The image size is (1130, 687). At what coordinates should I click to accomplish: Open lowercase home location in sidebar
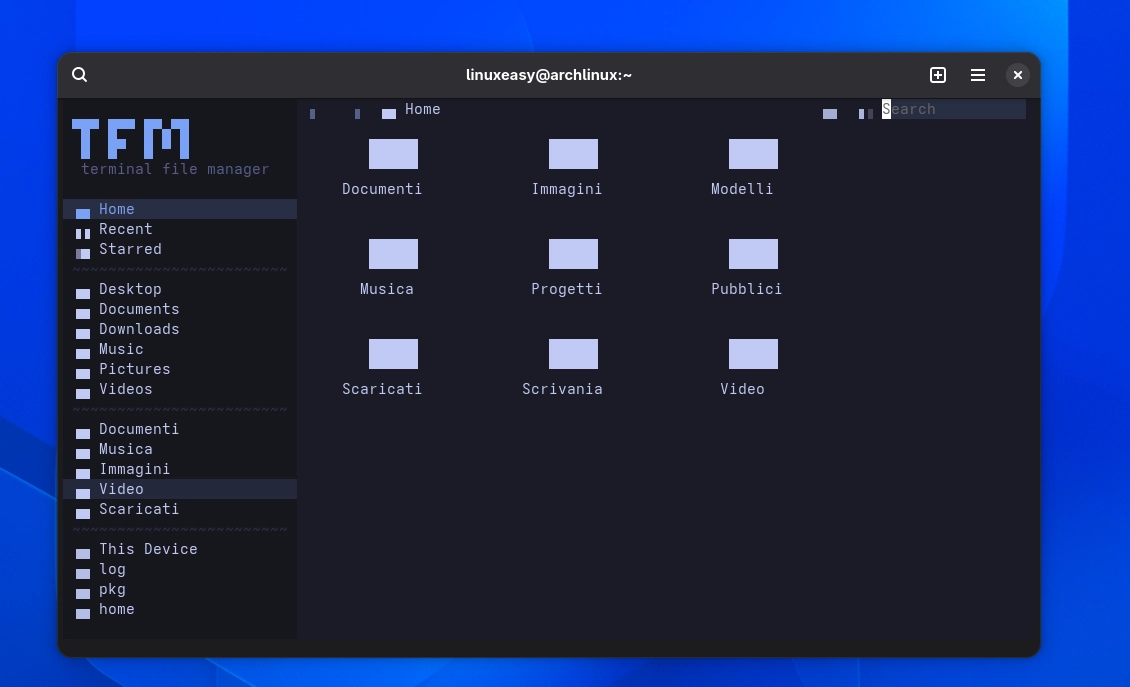coord(180,610)
